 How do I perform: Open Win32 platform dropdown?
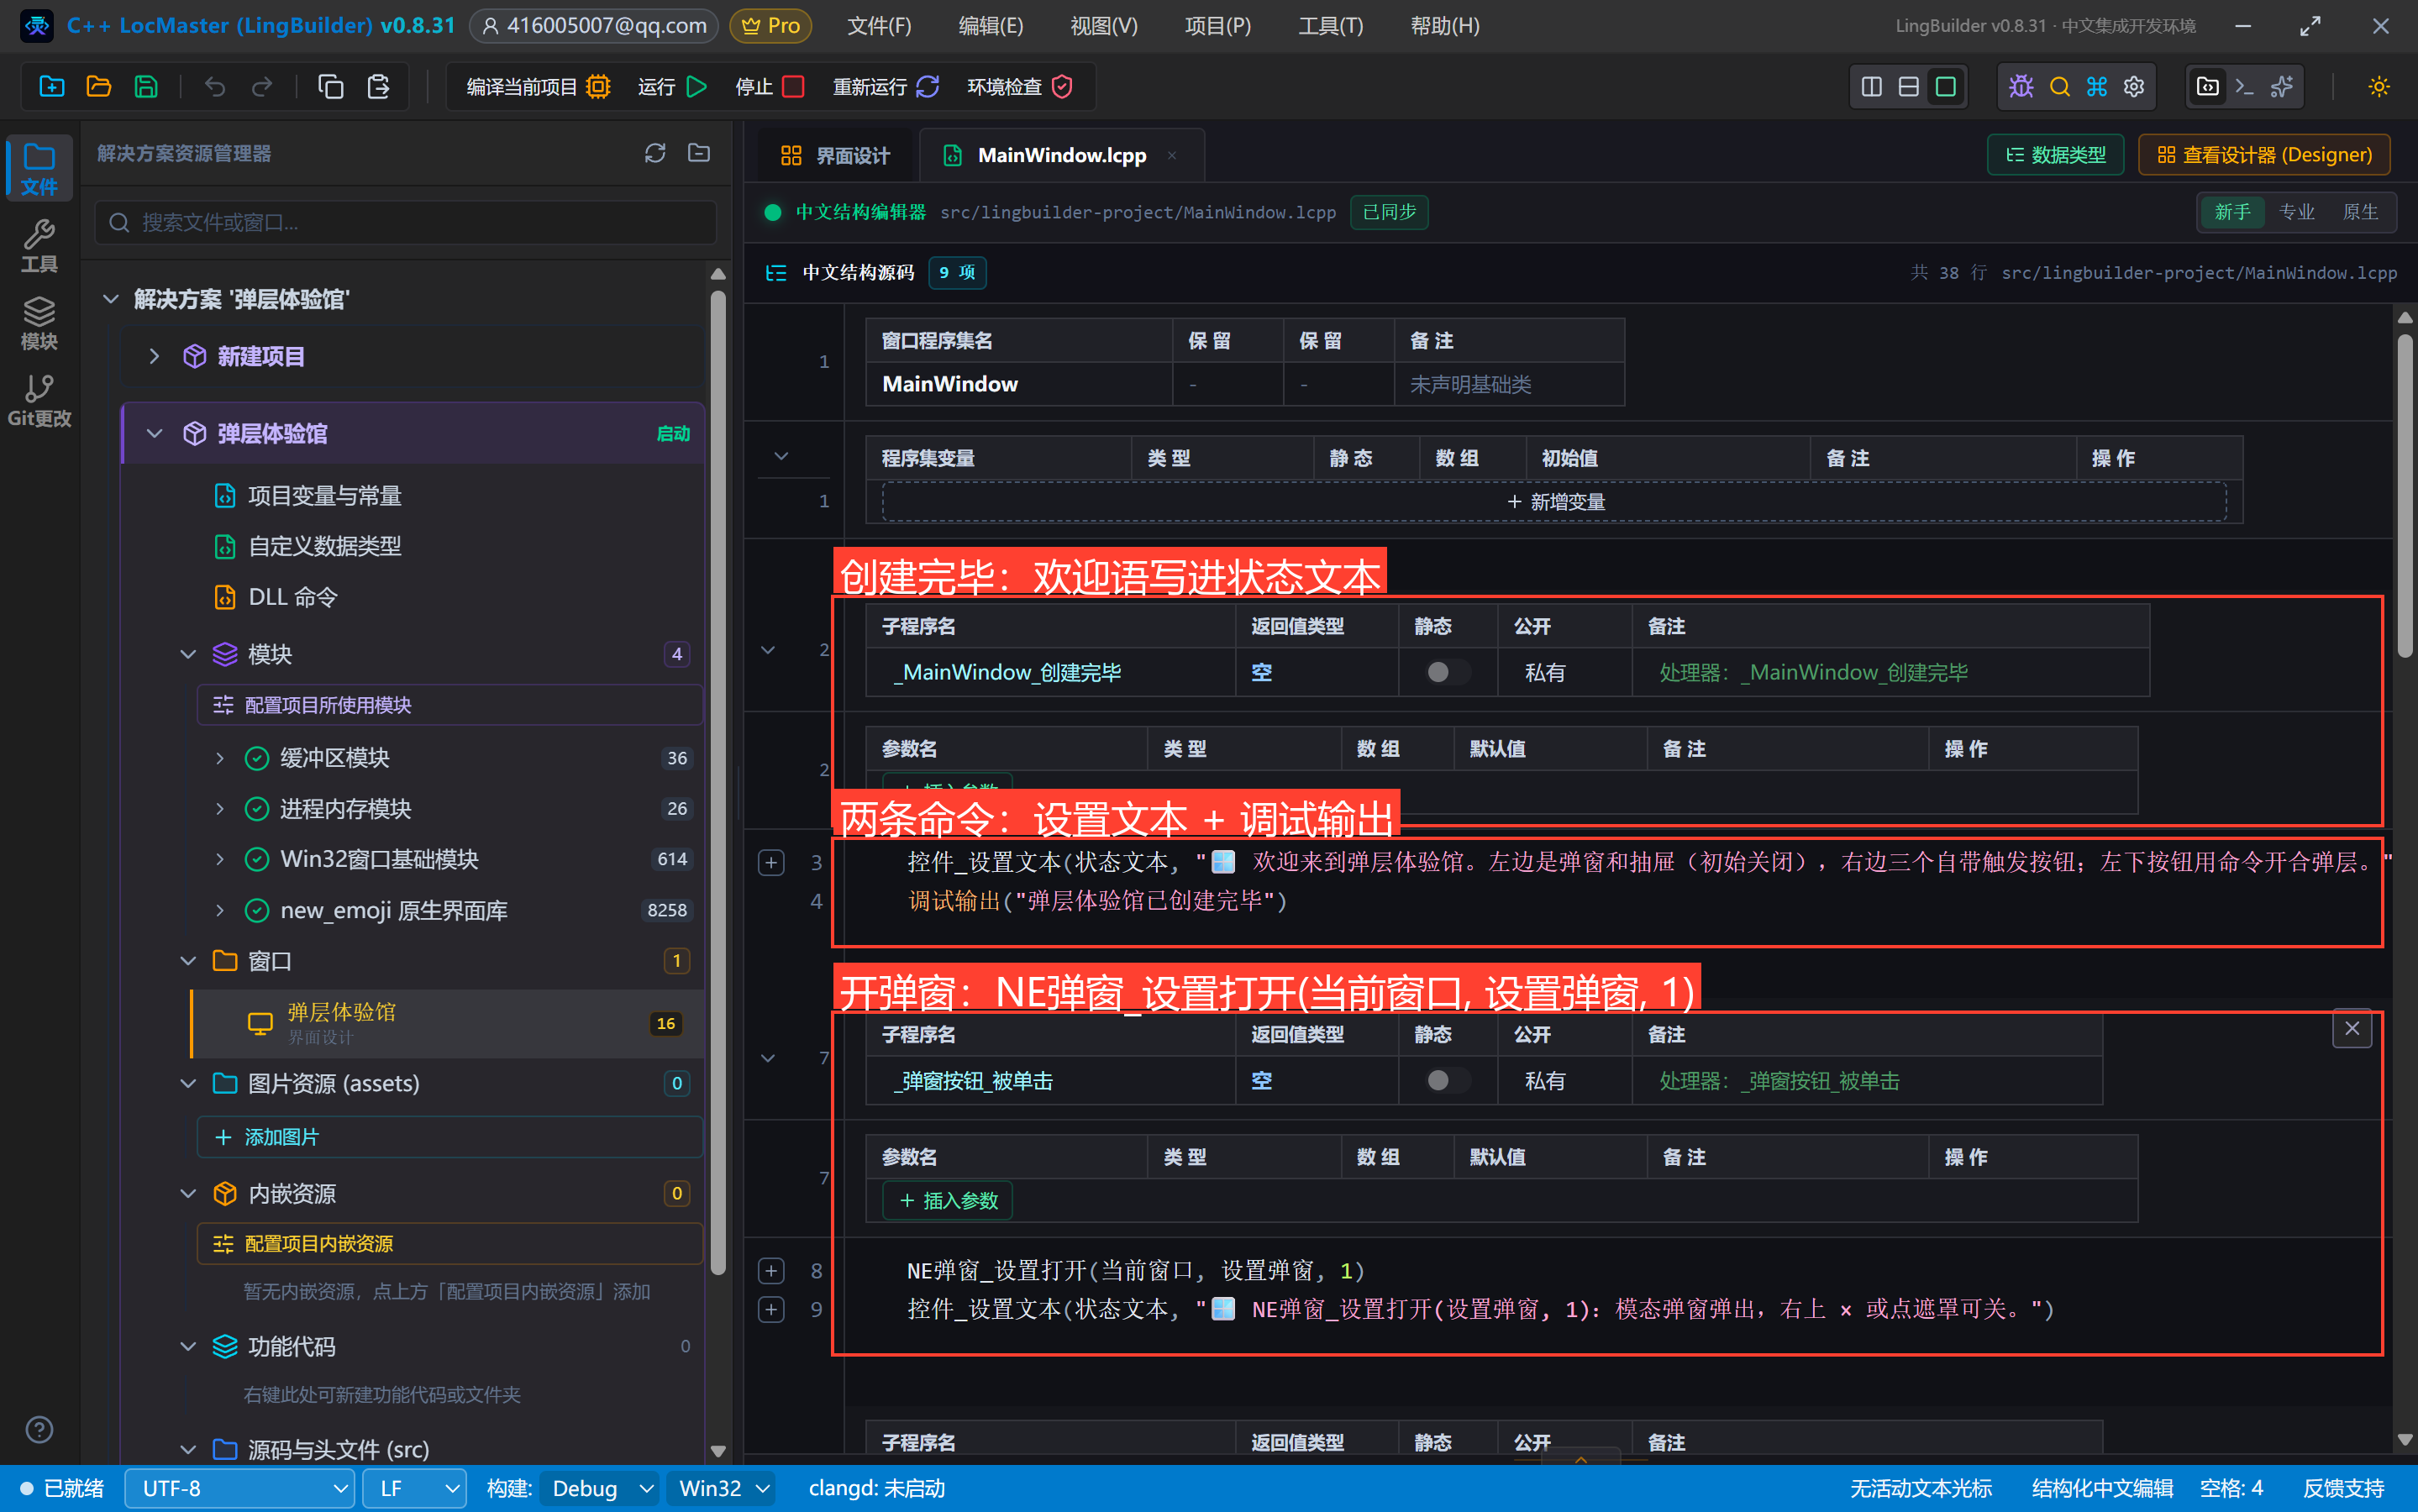723,1488
